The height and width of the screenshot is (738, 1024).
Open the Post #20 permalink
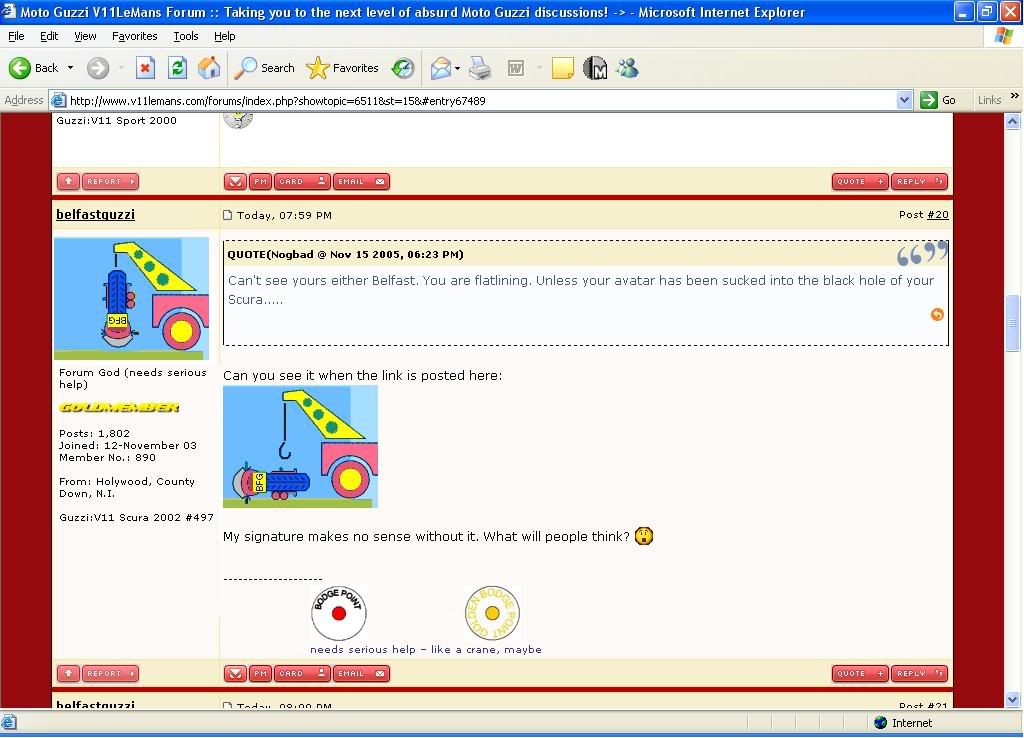[x=938, y=214]
